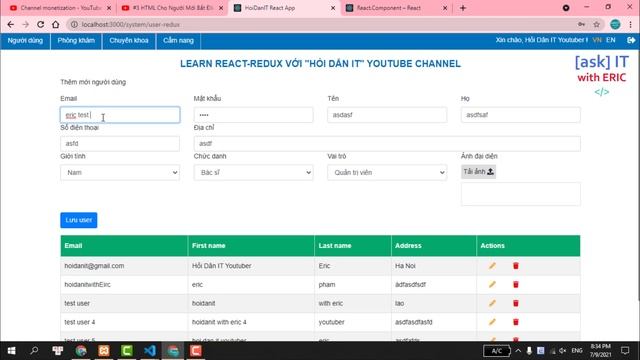The image size is (640, 360).
Task: Edit the test user 4 row with the pencil icon
Action: (492, 322)
